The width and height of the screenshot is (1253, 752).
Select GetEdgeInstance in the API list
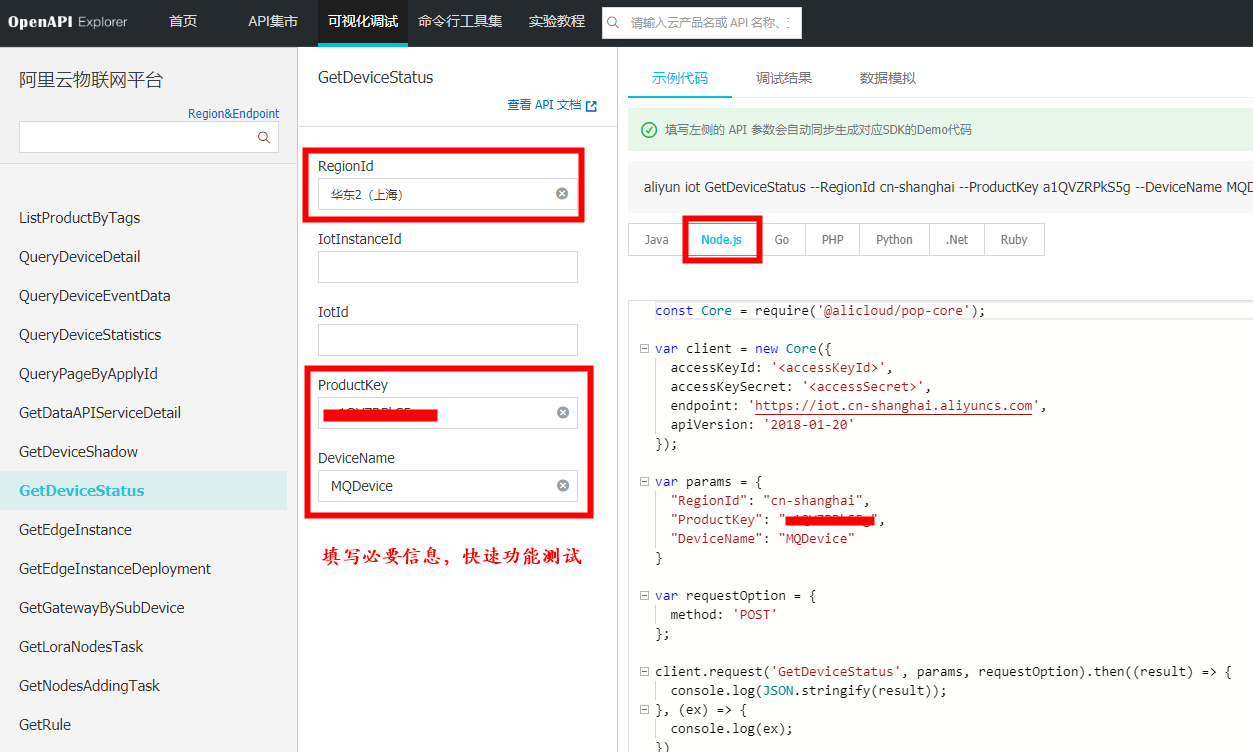coord(75,530)
